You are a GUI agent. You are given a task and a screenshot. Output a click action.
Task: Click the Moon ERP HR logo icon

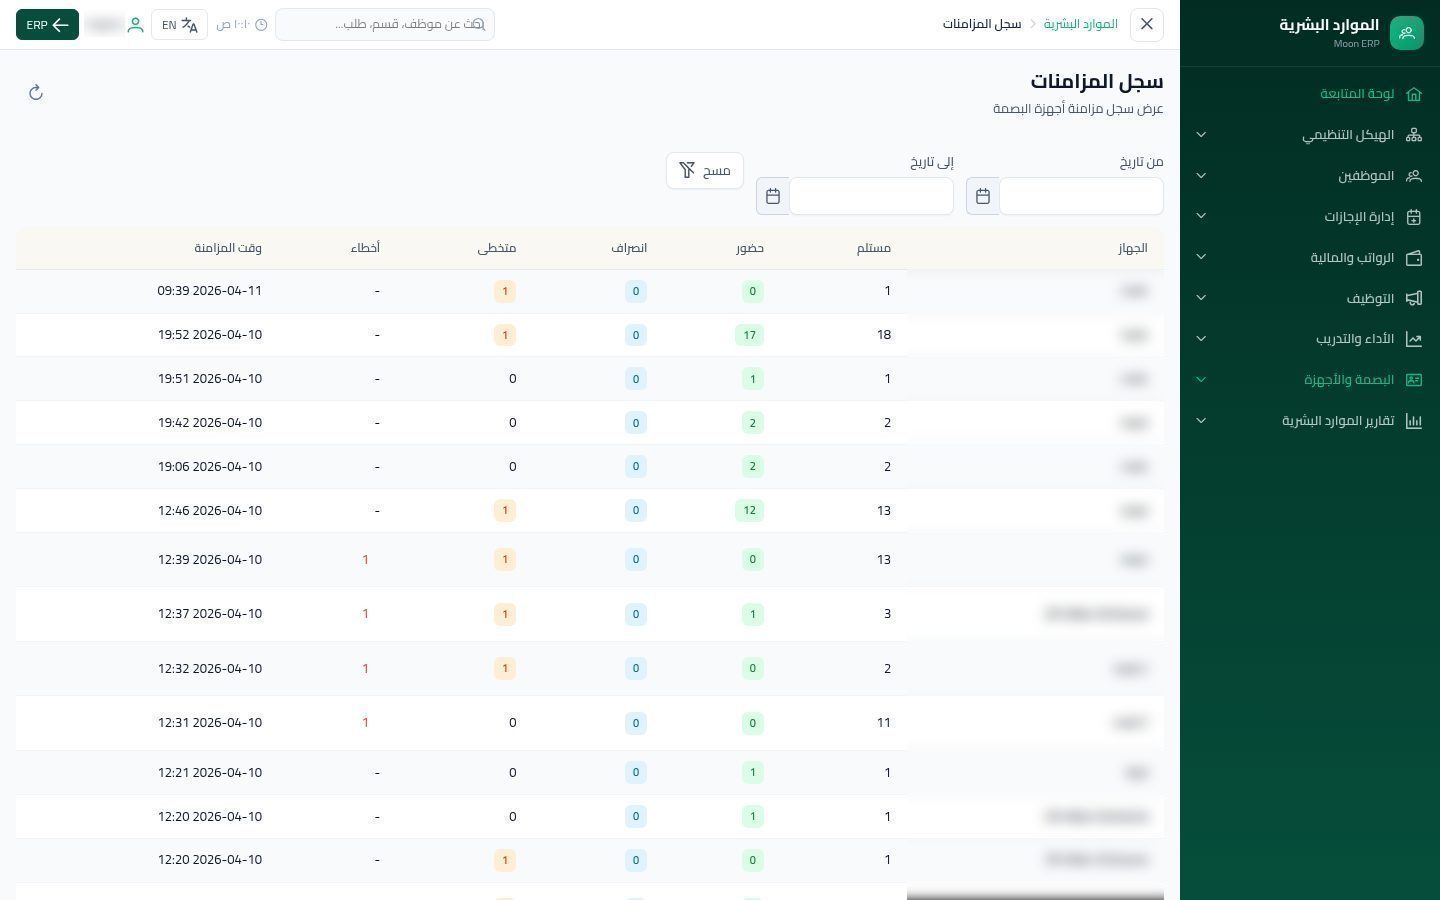click(x=1407, y=33)
